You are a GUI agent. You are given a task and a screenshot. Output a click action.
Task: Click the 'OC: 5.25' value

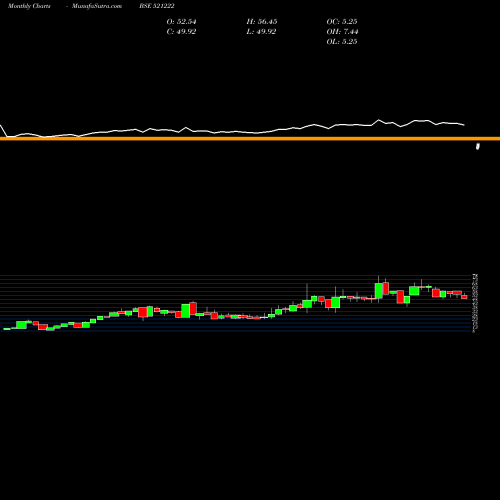pos(342,22)
